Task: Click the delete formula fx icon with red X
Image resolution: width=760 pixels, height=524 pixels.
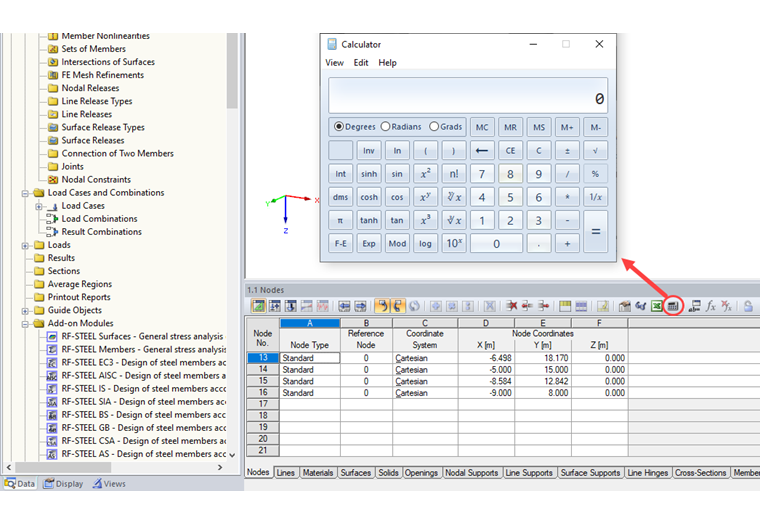Action: coord(726,306)
